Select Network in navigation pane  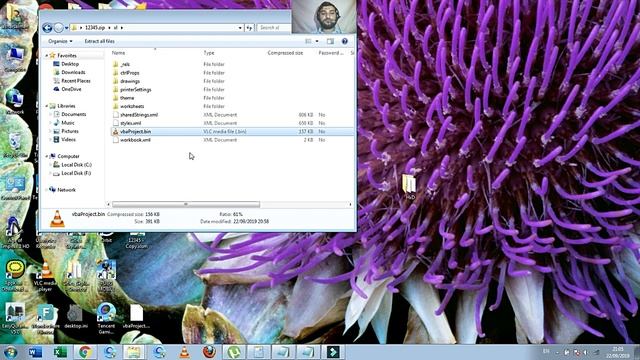(66, 190)
